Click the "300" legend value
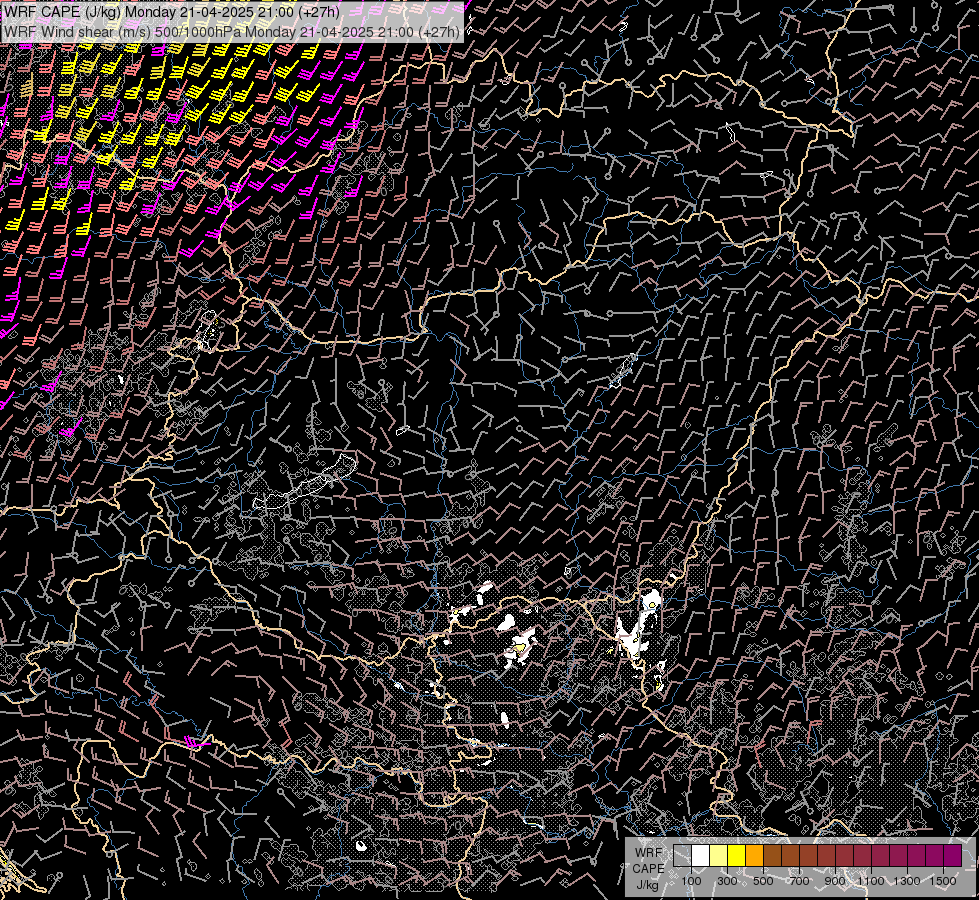979x900 pixels. [x=727, y=881]
